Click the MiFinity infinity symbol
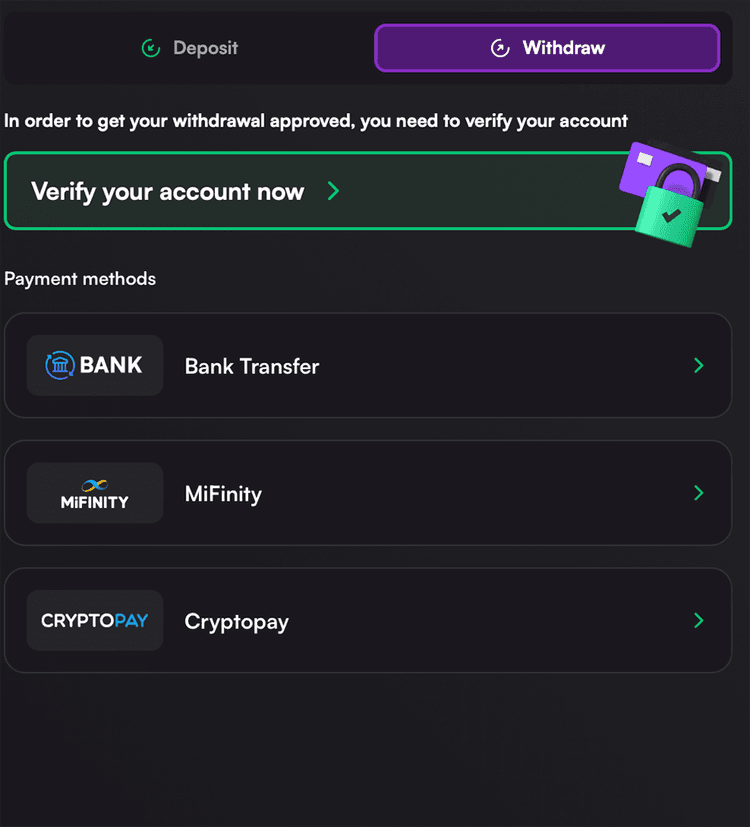Viewport: 750px width, 827px height. [94, 485]
